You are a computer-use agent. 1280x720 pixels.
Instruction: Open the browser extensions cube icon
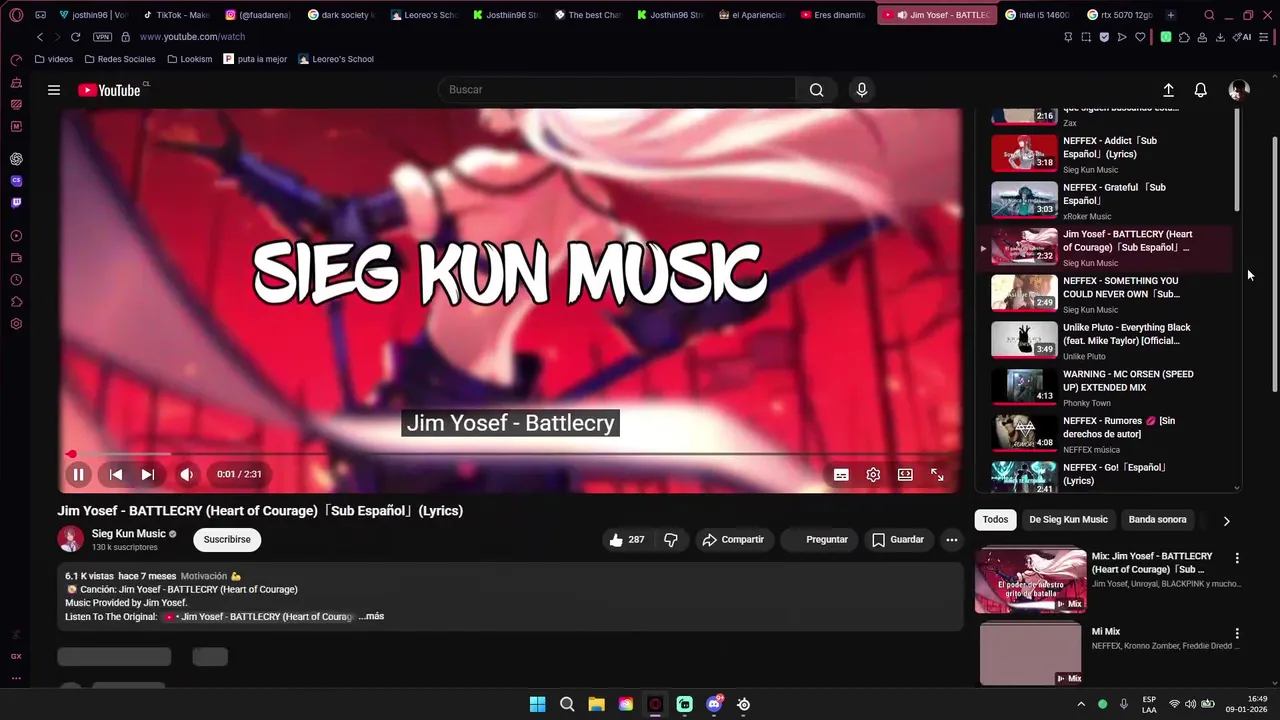click(x=1184, y=37)
